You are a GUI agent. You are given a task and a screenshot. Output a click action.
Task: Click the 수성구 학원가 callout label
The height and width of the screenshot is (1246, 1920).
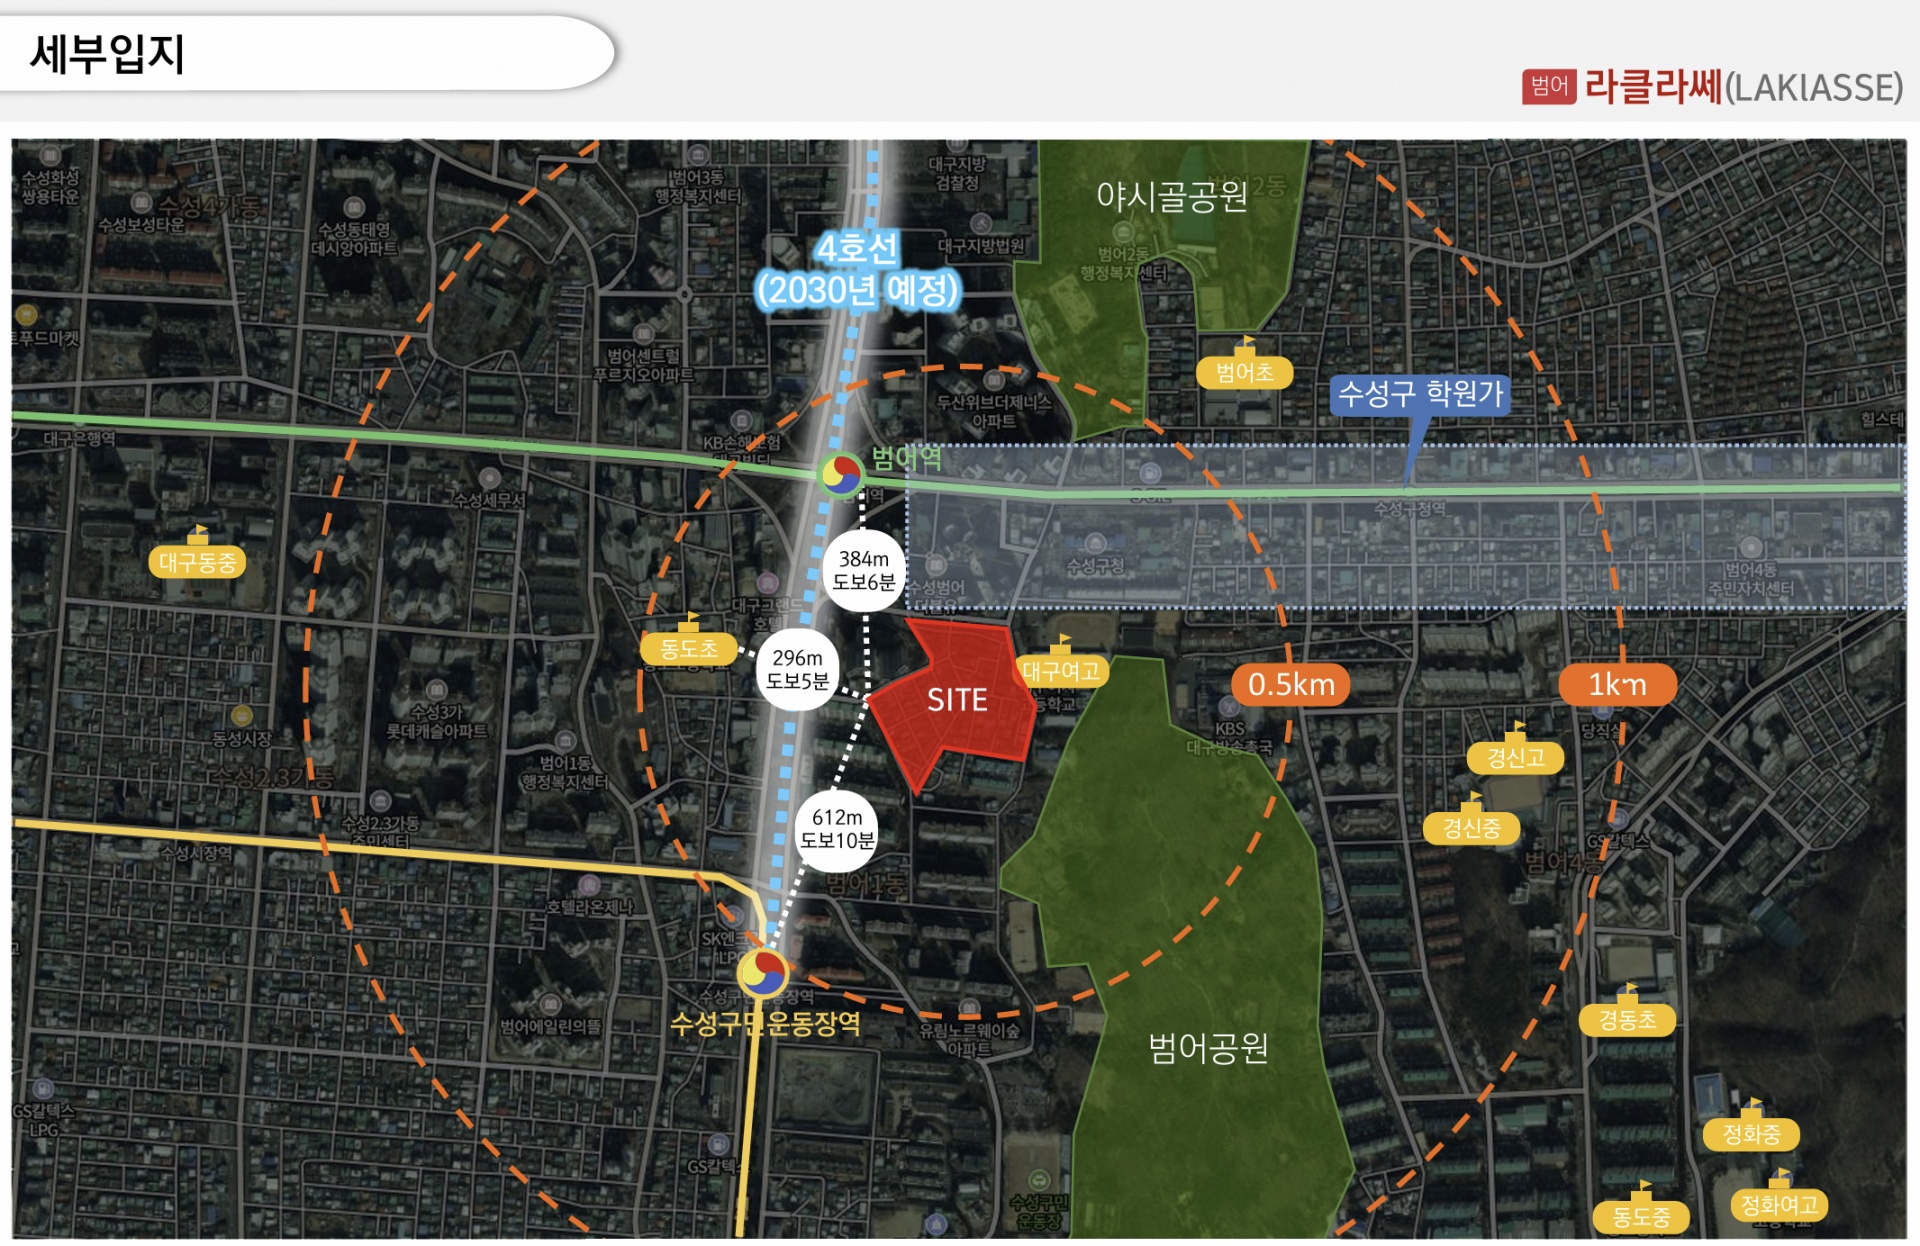[1420, 394]
